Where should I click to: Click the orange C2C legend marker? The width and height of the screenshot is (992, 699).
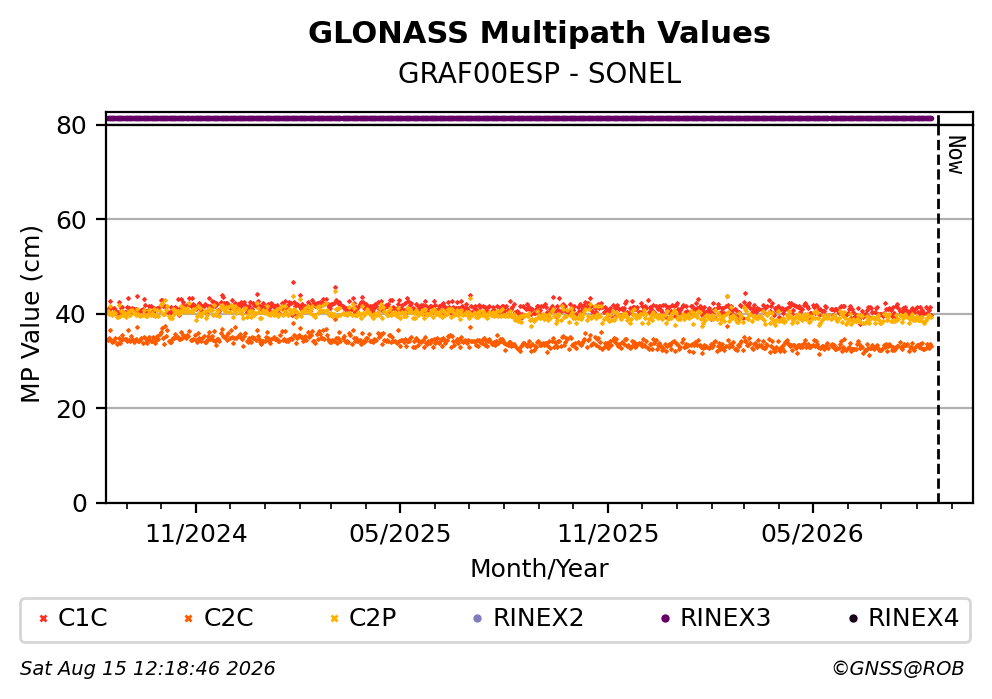pos(188,619)
